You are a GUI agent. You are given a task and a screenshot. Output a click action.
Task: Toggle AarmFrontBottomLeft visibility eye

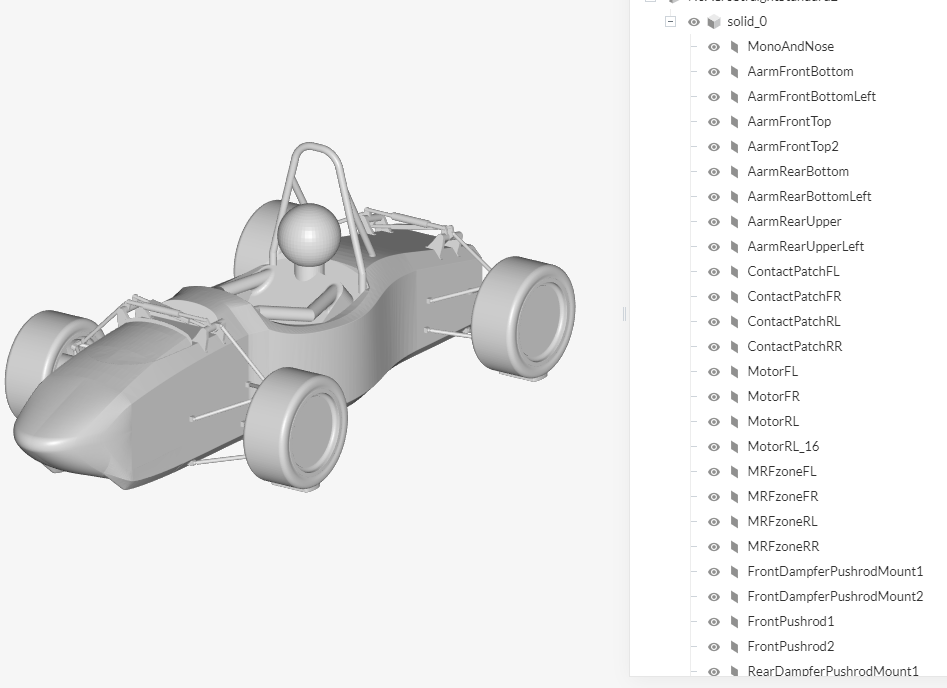(714, 97)
